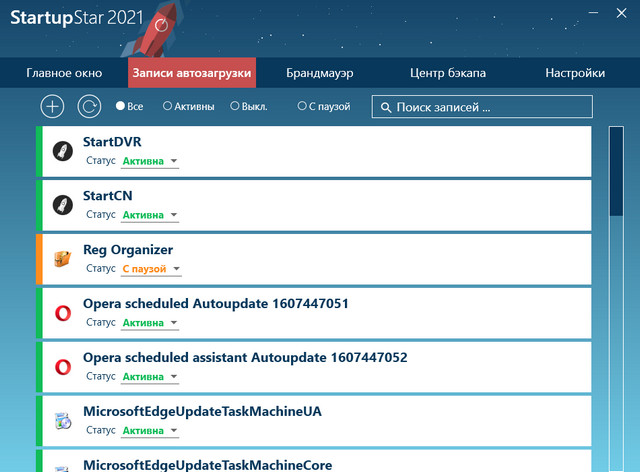Click the StartCN rocket icon
The width and height of the screenshot is (640, 472).
tap(63, 205)
